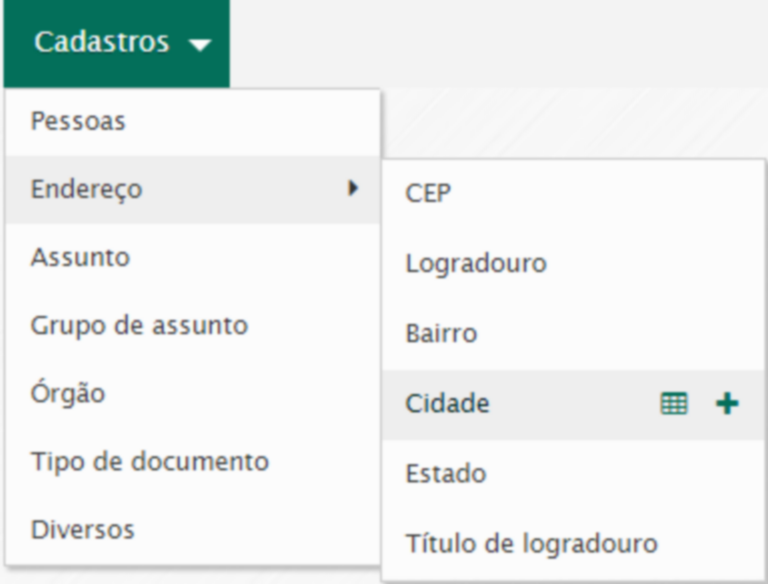Click the green plus icon beside Cidade
The image size is (768, 584).
tap(727, 404)
